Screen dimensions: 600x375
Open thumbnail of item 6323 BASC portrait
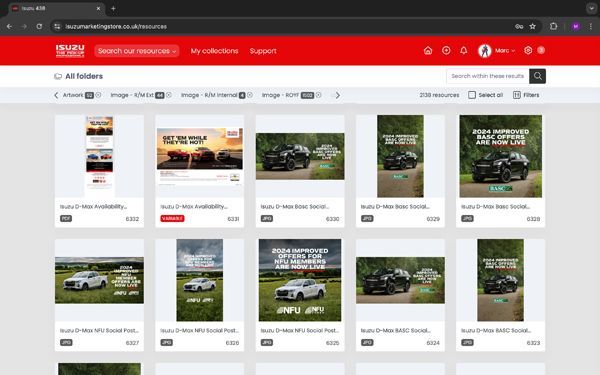501,280
